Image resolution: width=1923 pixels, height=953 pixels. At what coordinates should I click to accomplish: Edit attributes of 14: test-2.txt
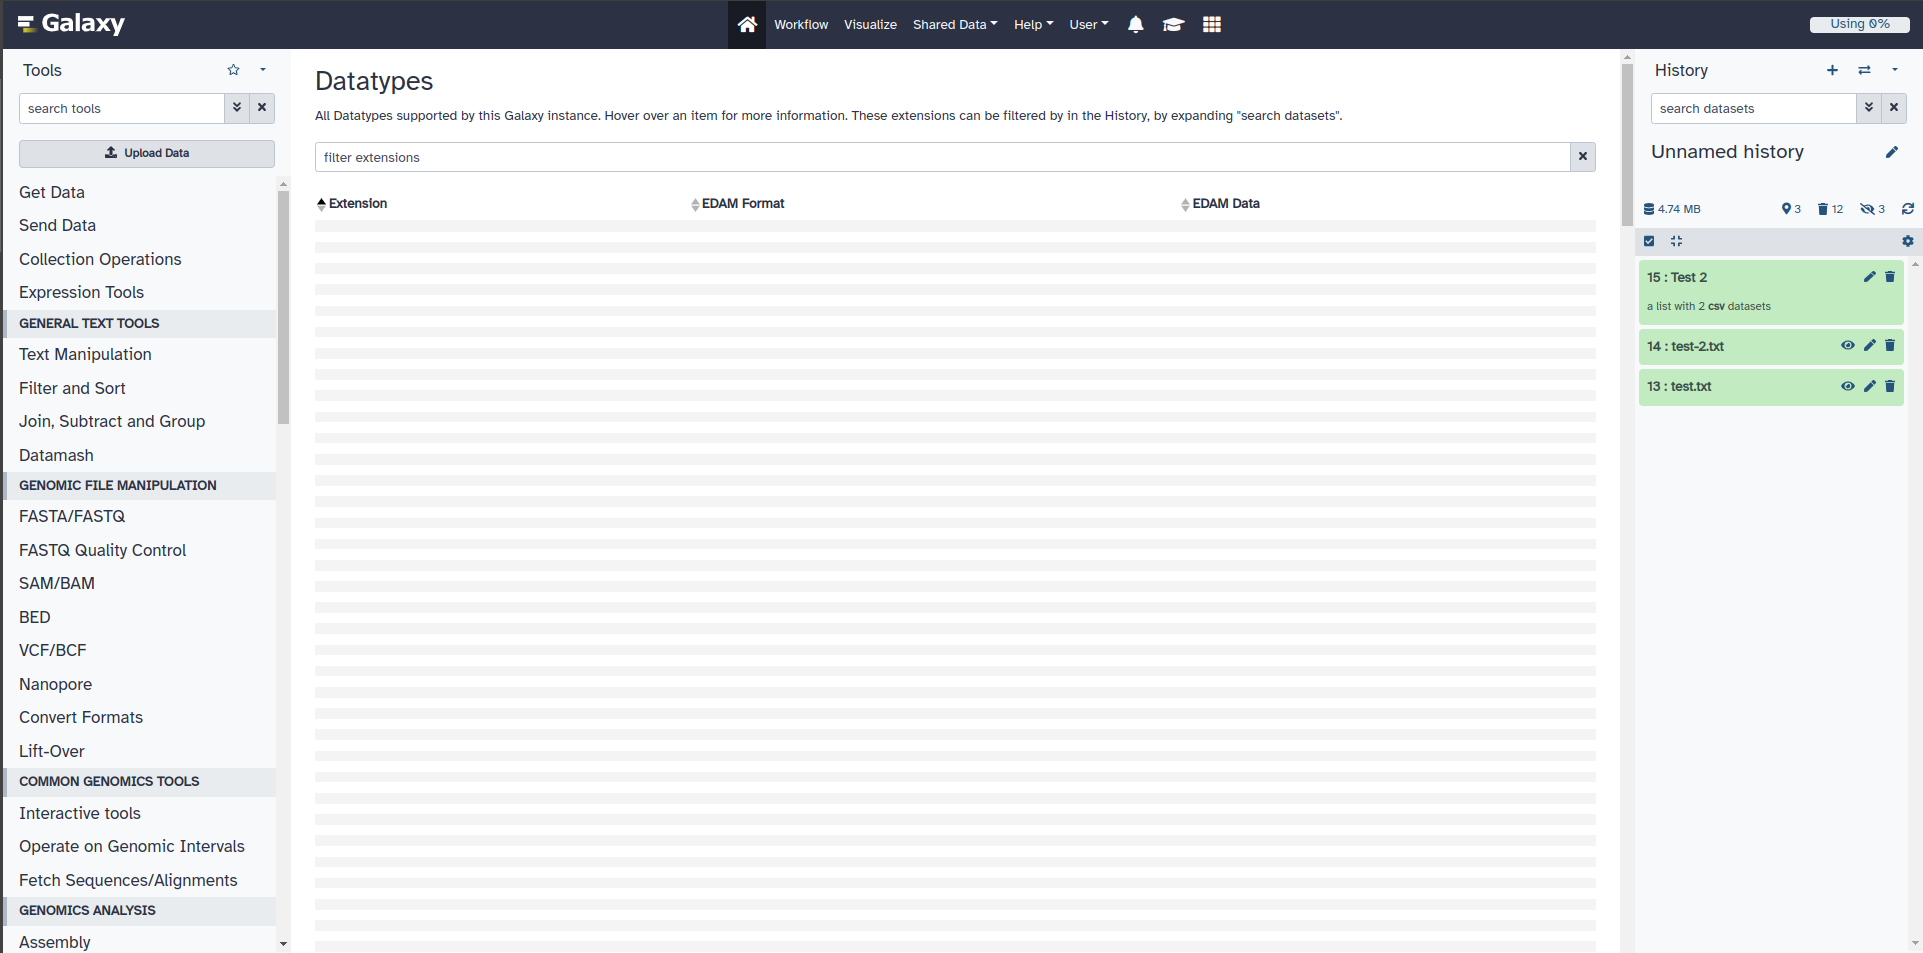tap(1869, 346)
